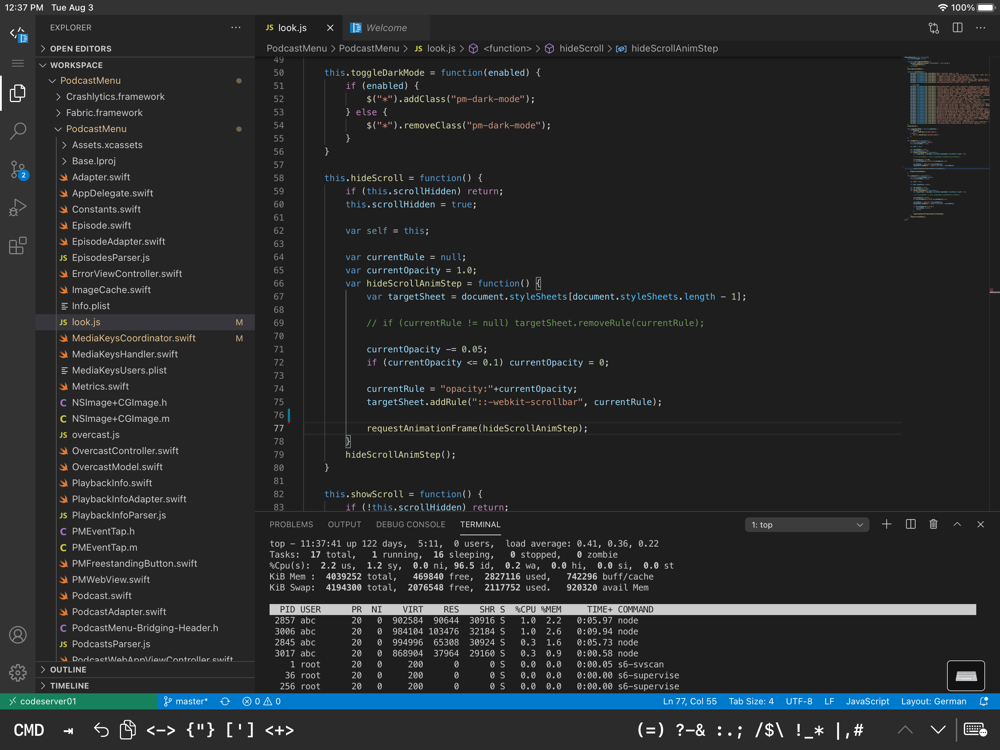Maximize the terminal panel with the up chevron
Viewport: 1000px width, 750px height.
[957, 524]
